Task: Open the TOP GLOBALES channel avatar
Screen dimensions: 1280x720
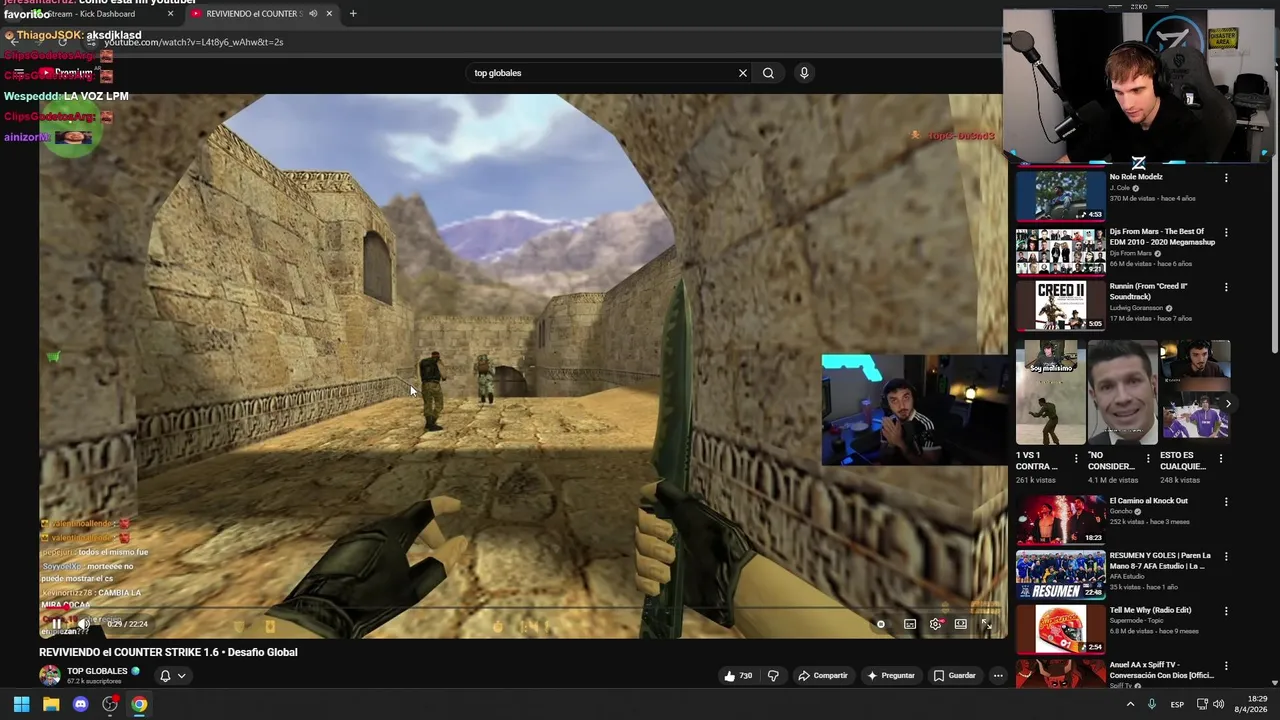Action: (x=50, y=675)
